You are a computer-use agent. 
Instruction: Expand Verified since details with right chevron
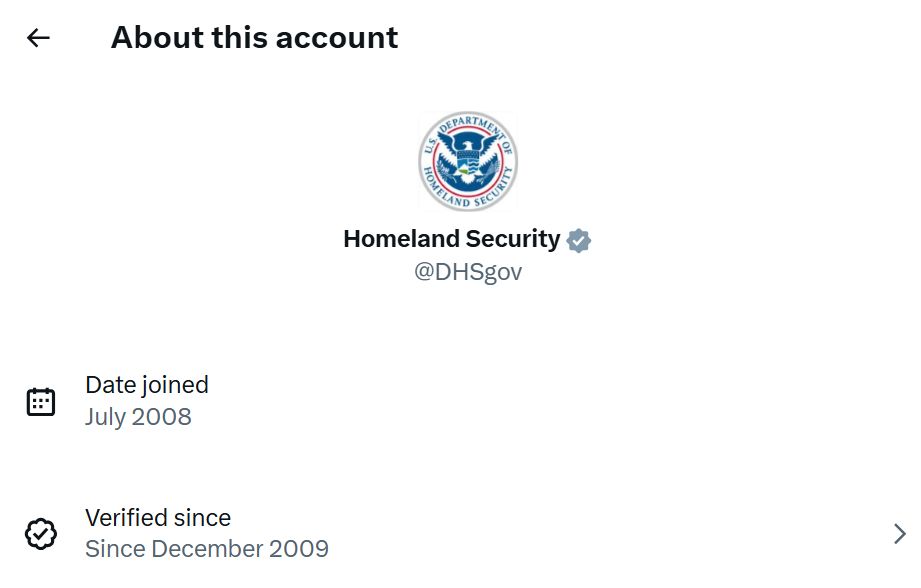tap(900, 534)
